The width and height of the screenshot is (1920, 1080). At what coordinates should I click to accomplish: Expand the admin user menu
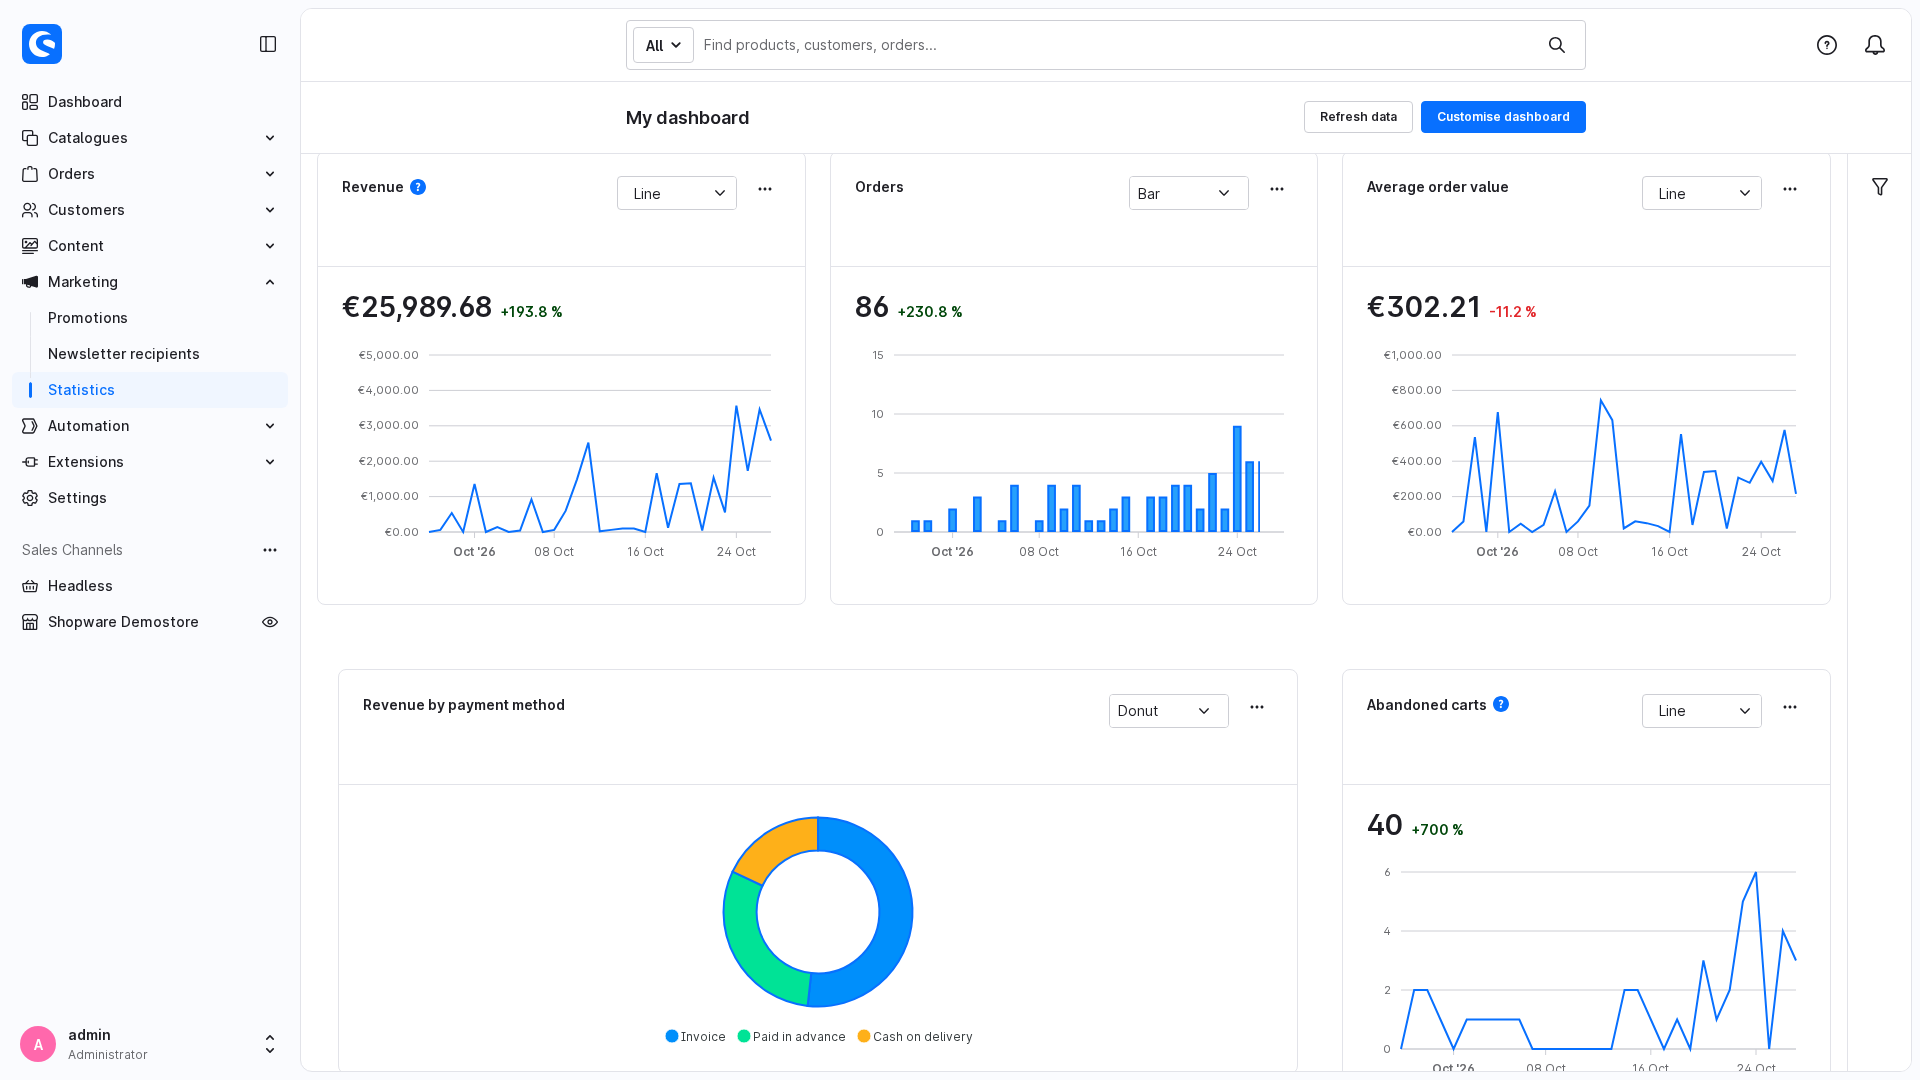click(270, 1044)
